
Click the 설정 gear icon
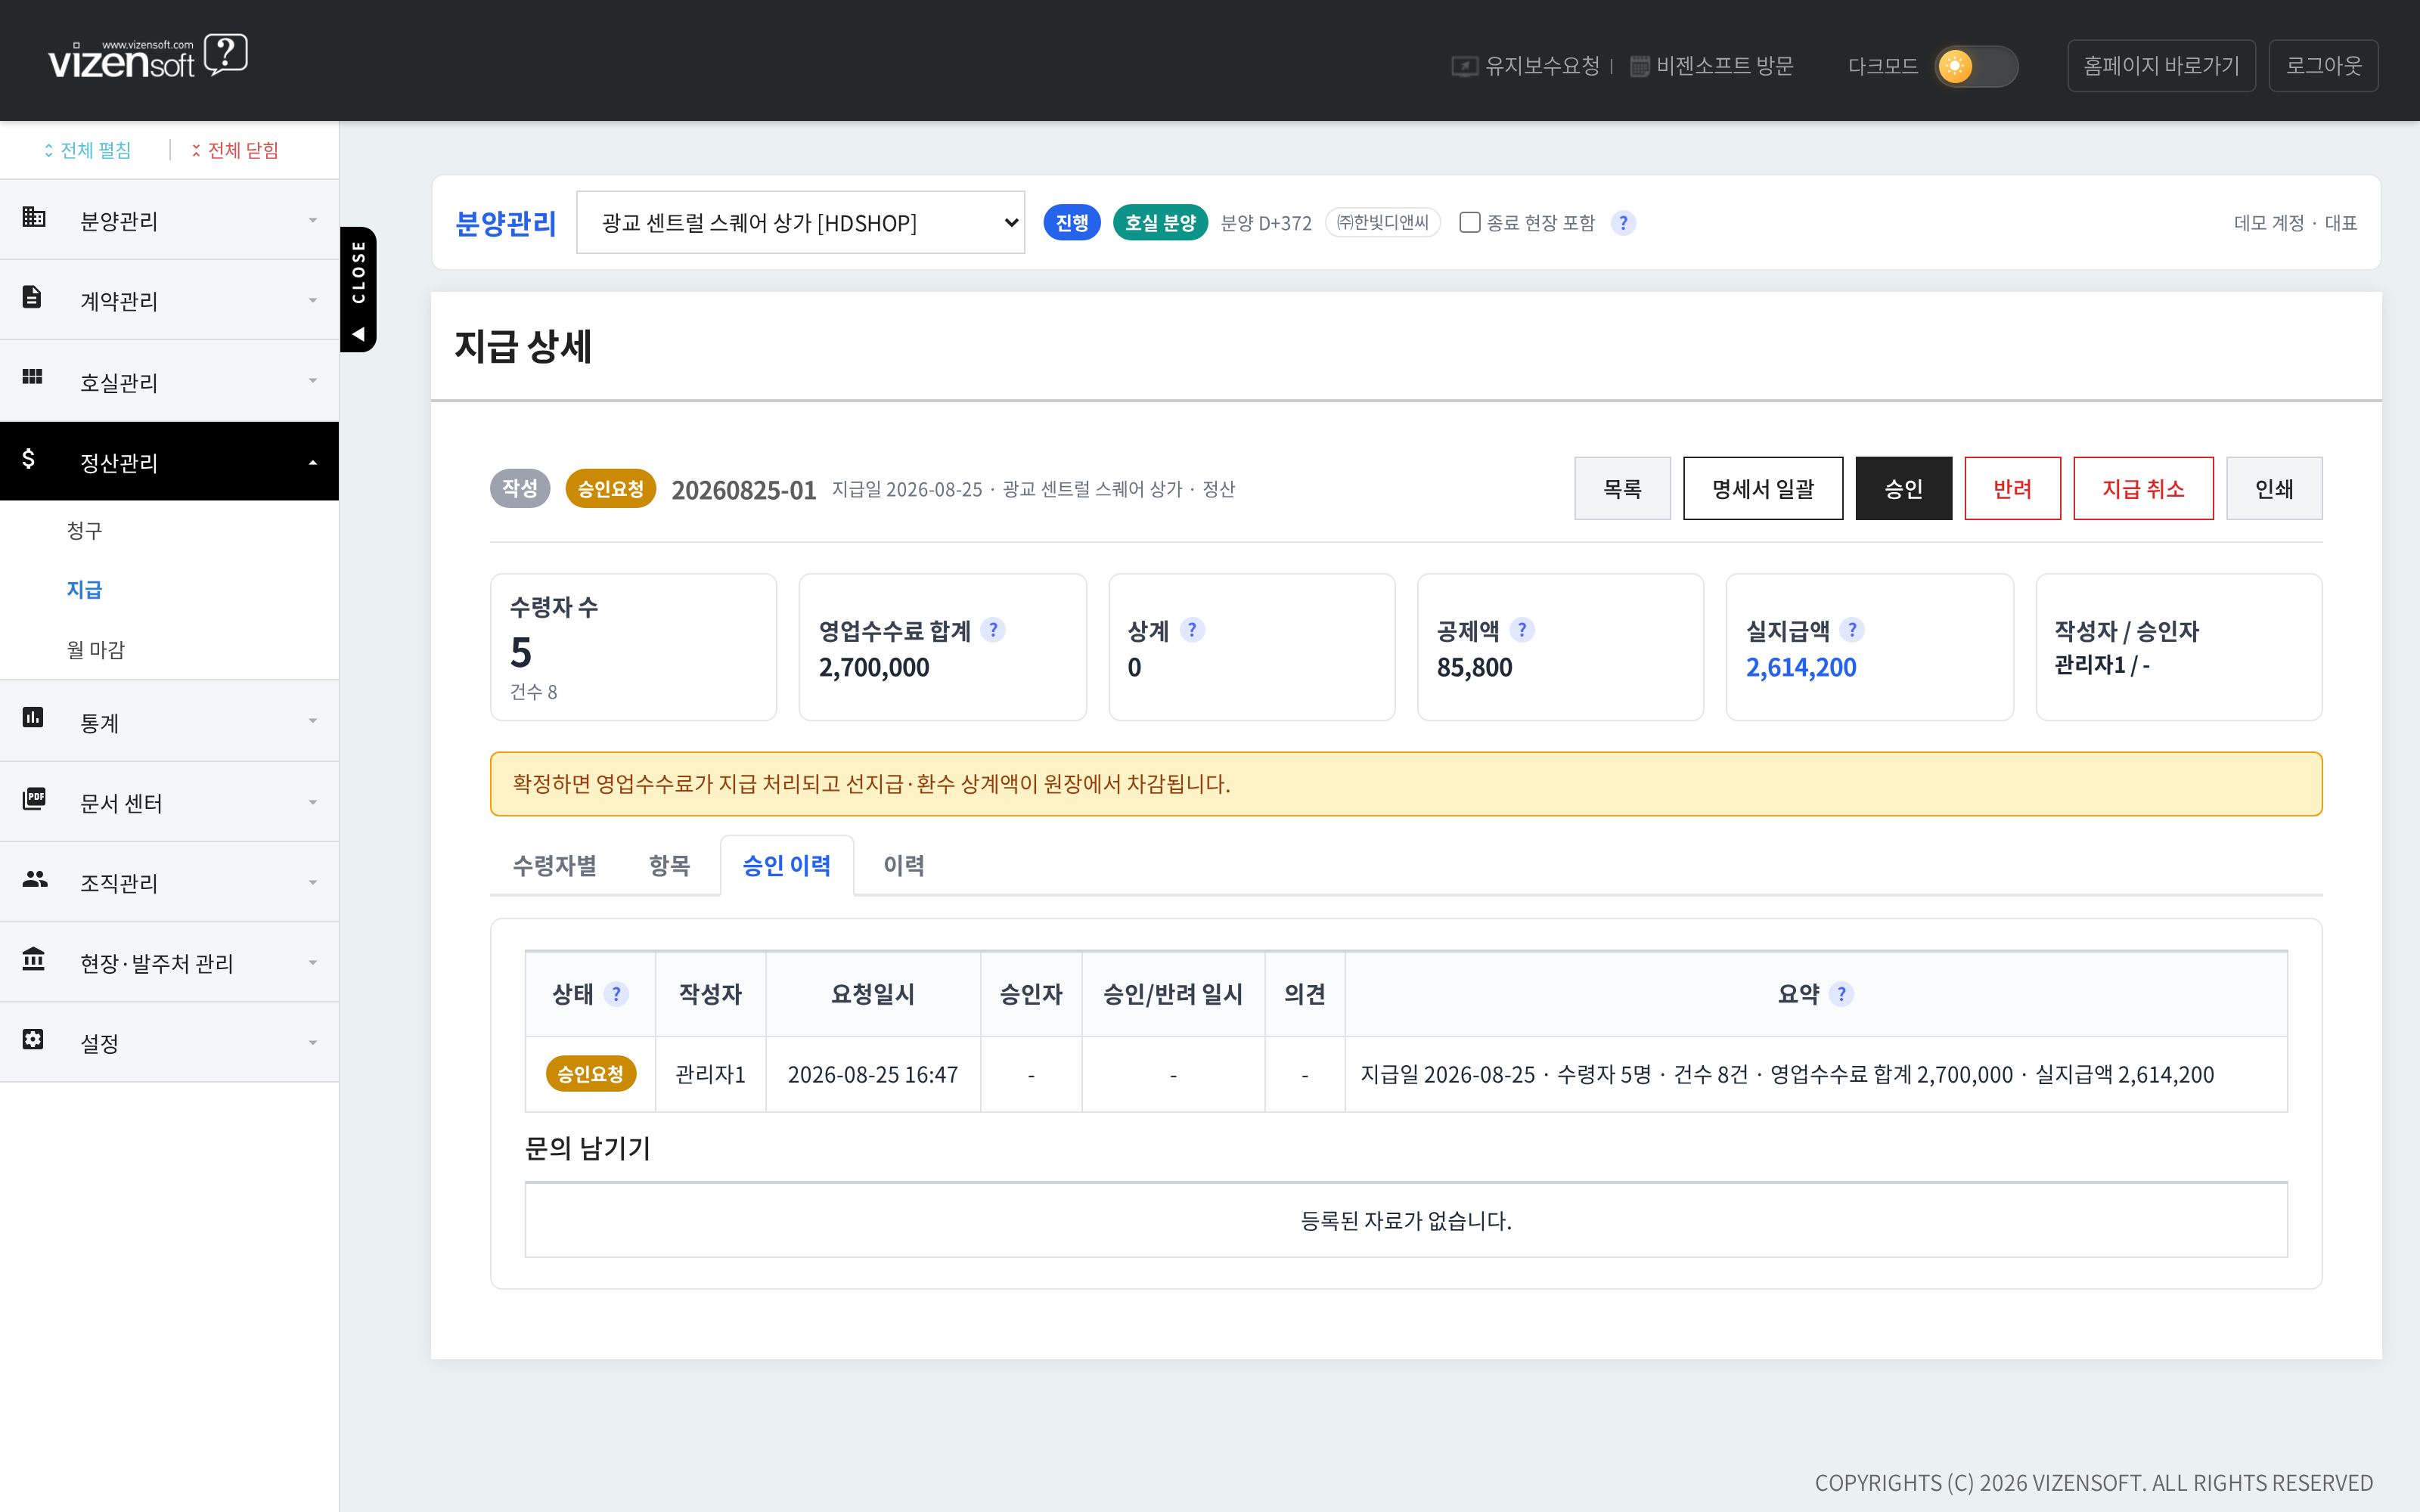tap(33, 1039)
